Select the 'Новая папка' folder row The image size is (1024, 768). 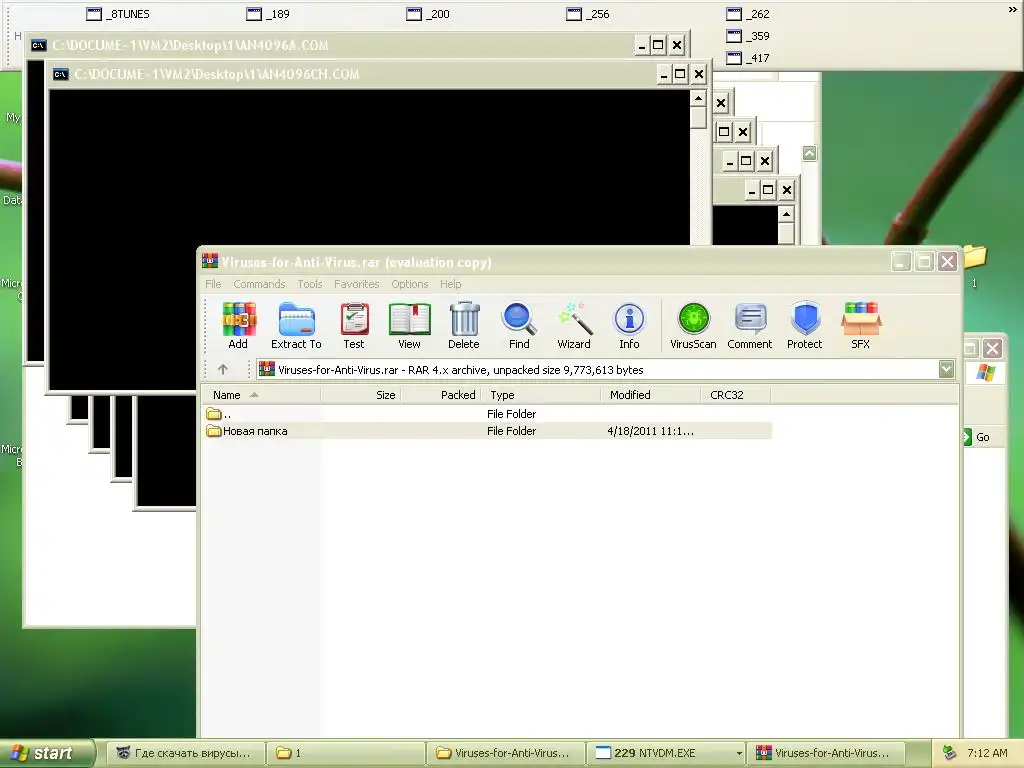pos(487,431)
